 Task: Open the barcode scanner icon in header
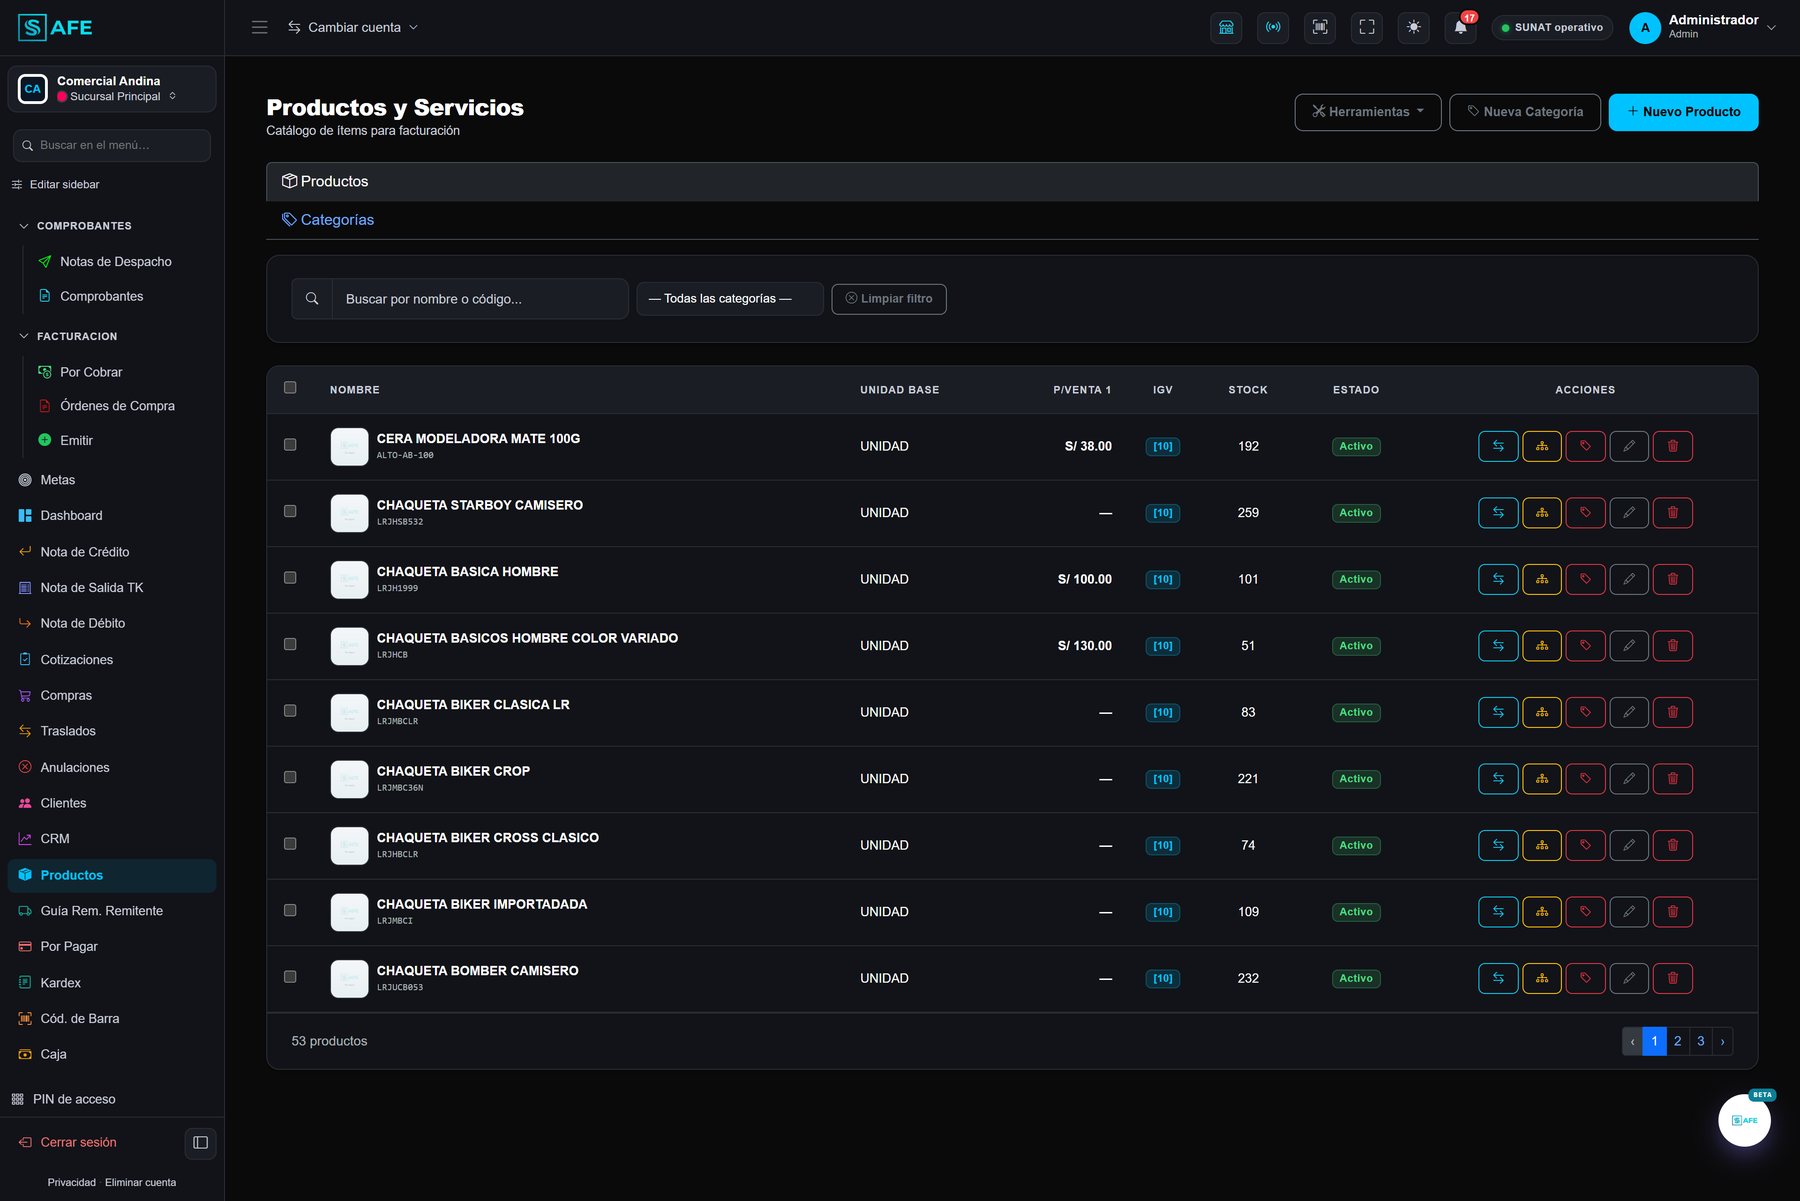[x=1320, y=28]
